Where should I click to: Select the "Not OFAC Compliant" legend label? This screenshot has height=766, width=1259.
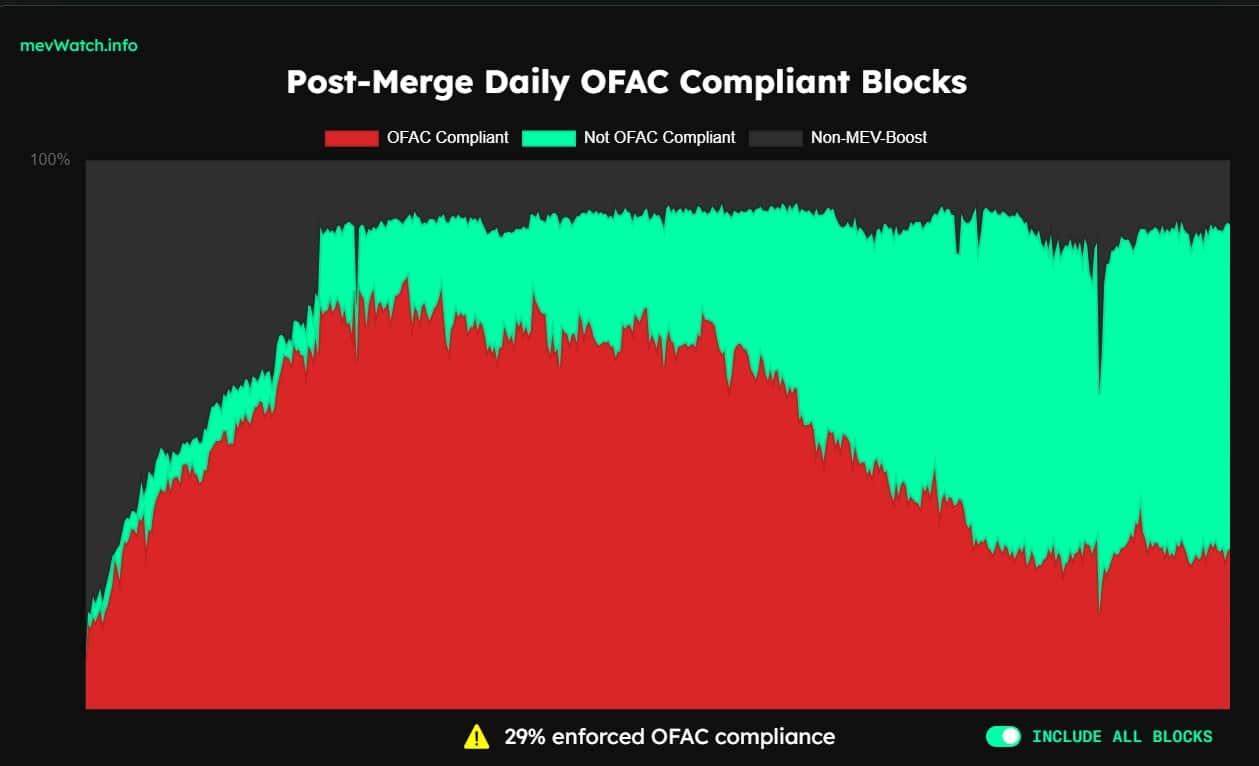coord(659,138)
